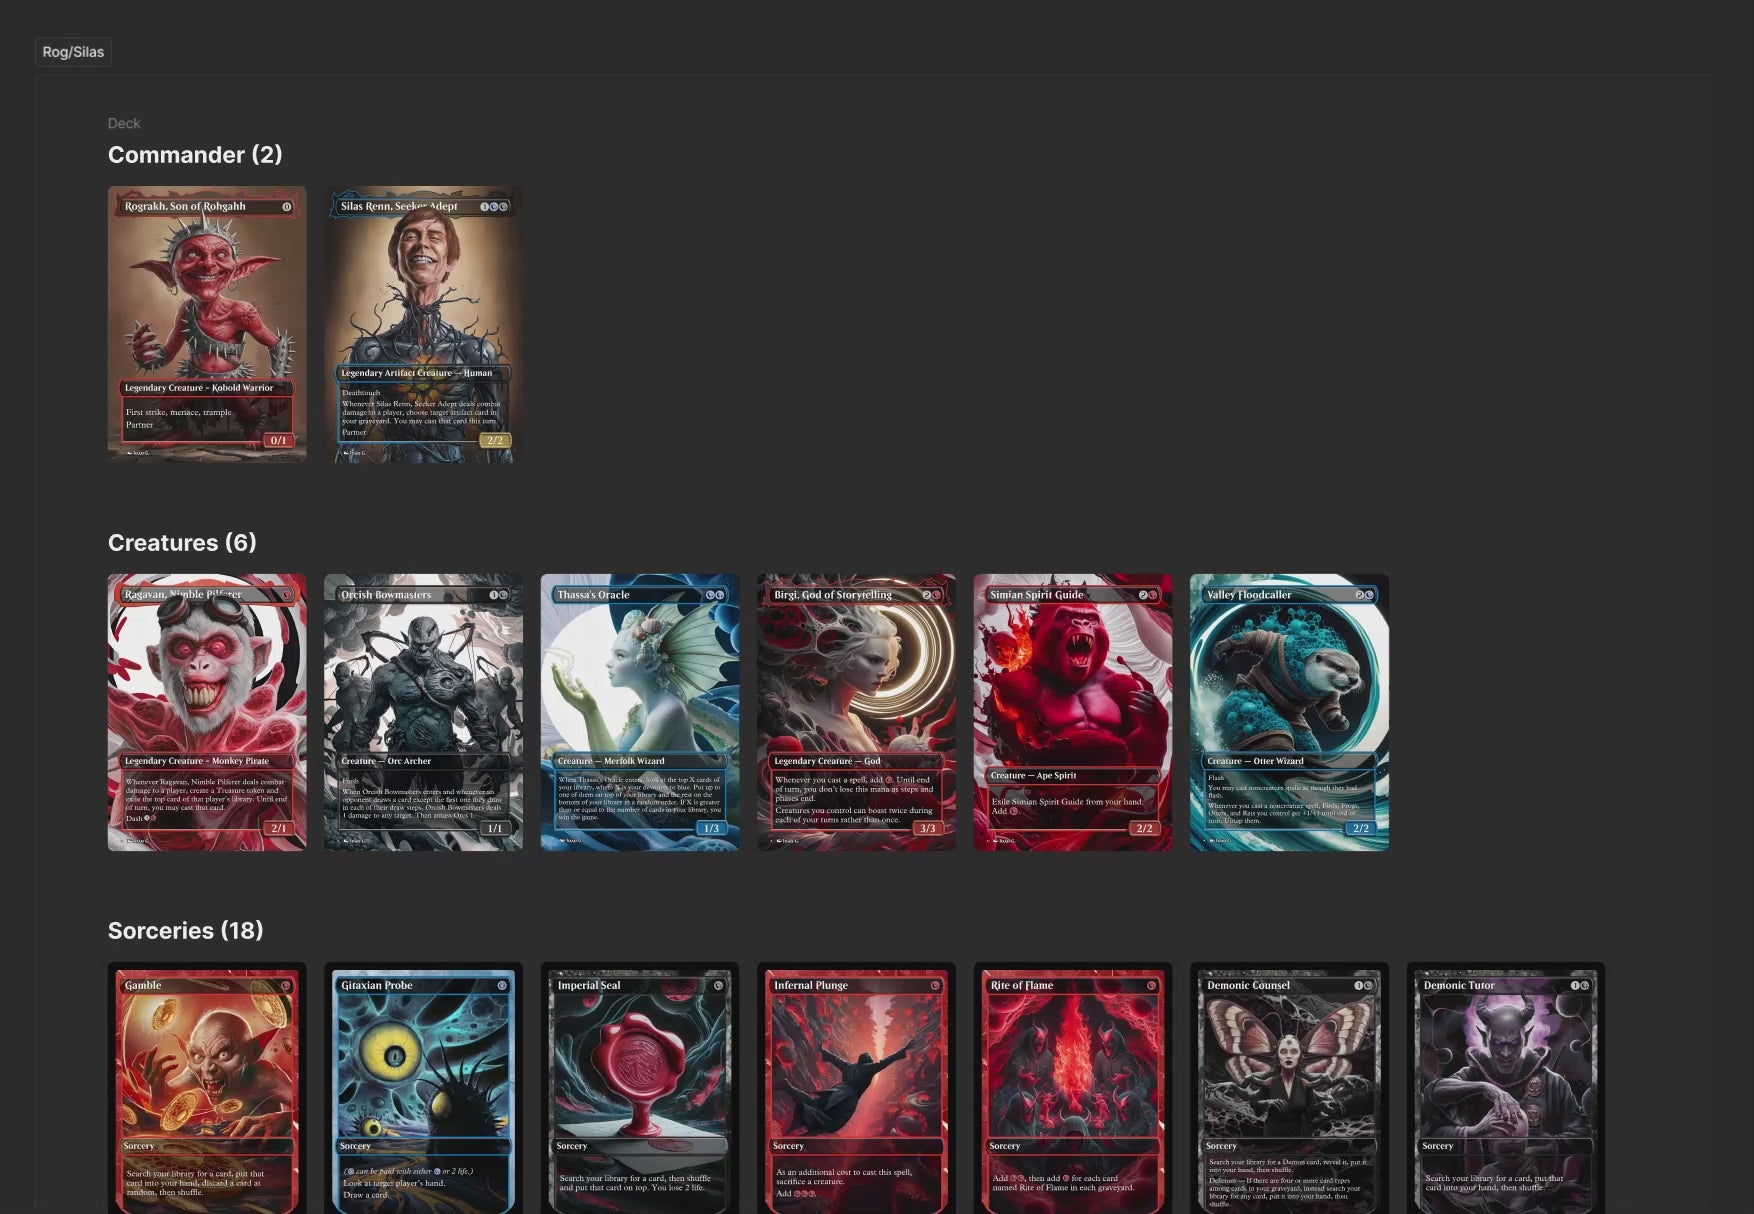Open the Demonic Counsel card
Image resolution: width=1754 pixels, height=1214 pixels.
coord(1289,1088)
